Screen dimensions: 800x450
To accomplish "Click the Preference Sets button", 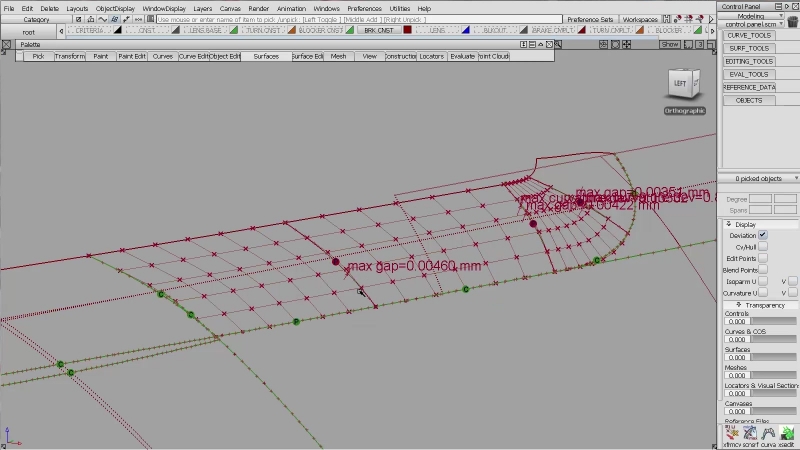I will click(x=590, y=19).
